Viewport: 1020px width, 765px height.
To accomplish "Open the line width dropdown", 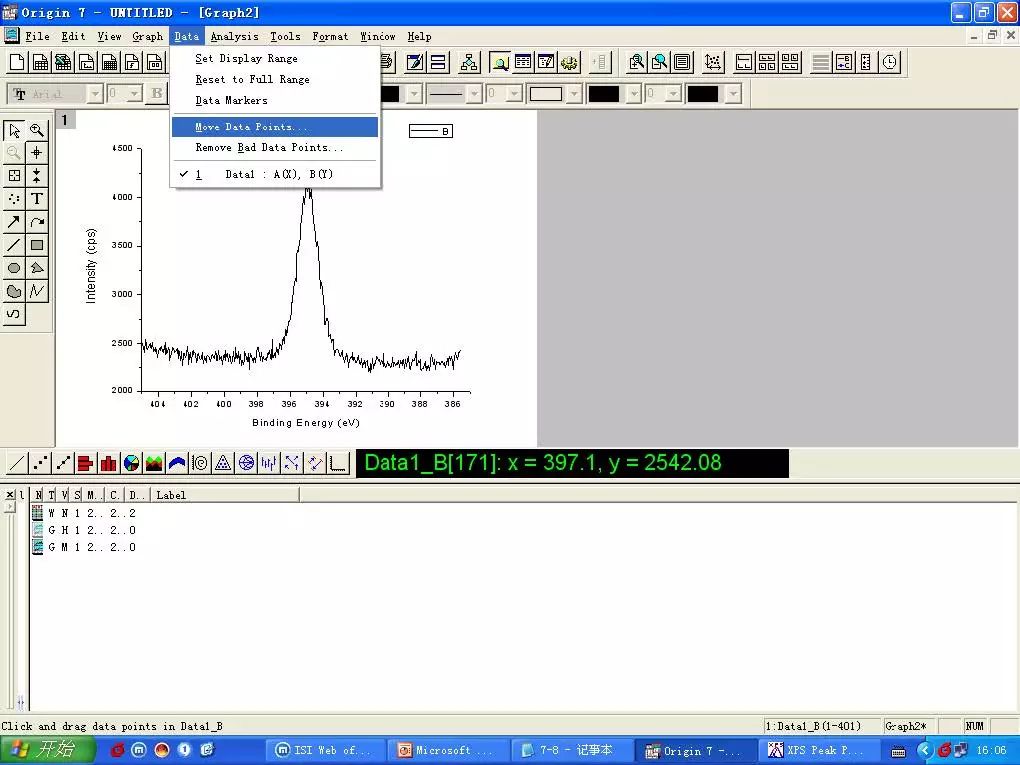I will (514, 94).
